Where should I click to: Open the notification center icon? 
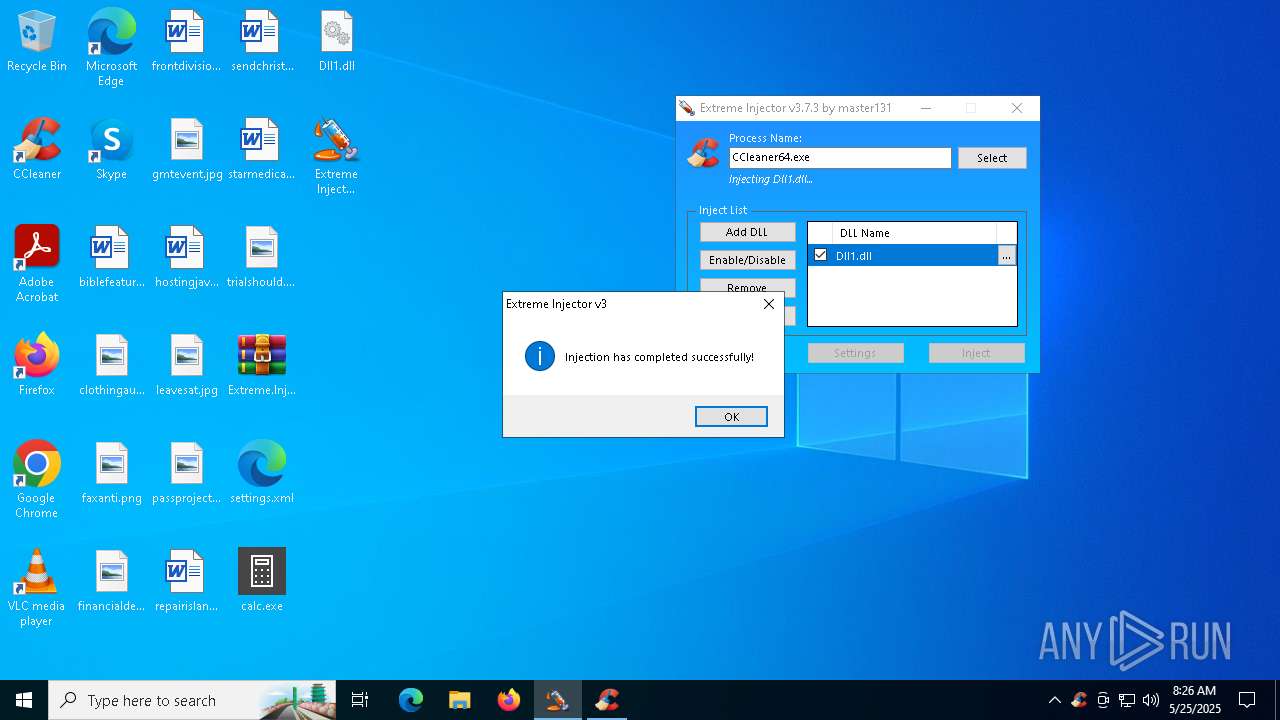(1247, 700)
